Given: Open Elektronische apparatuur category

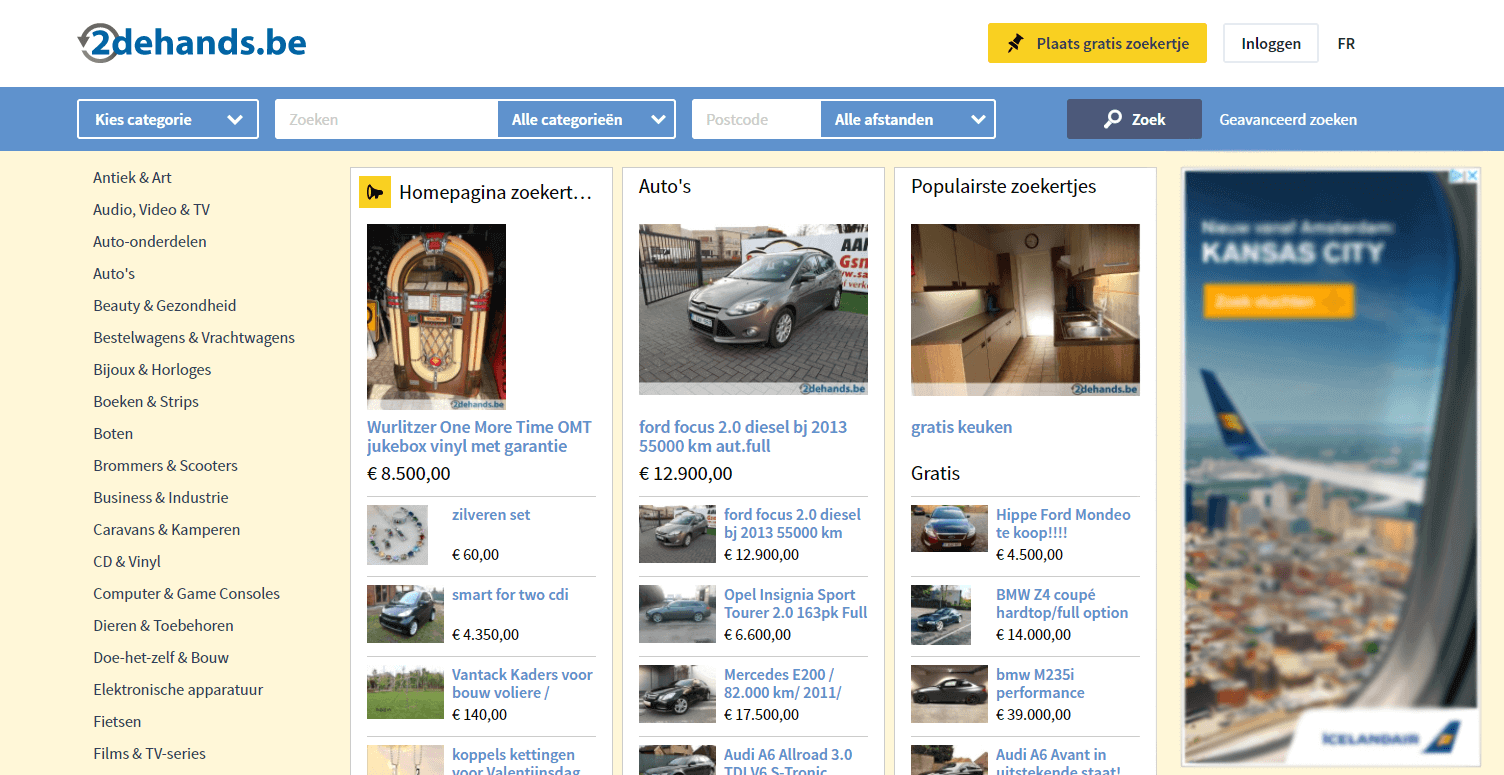Looking at the screenshot, I should coord(178,689).
